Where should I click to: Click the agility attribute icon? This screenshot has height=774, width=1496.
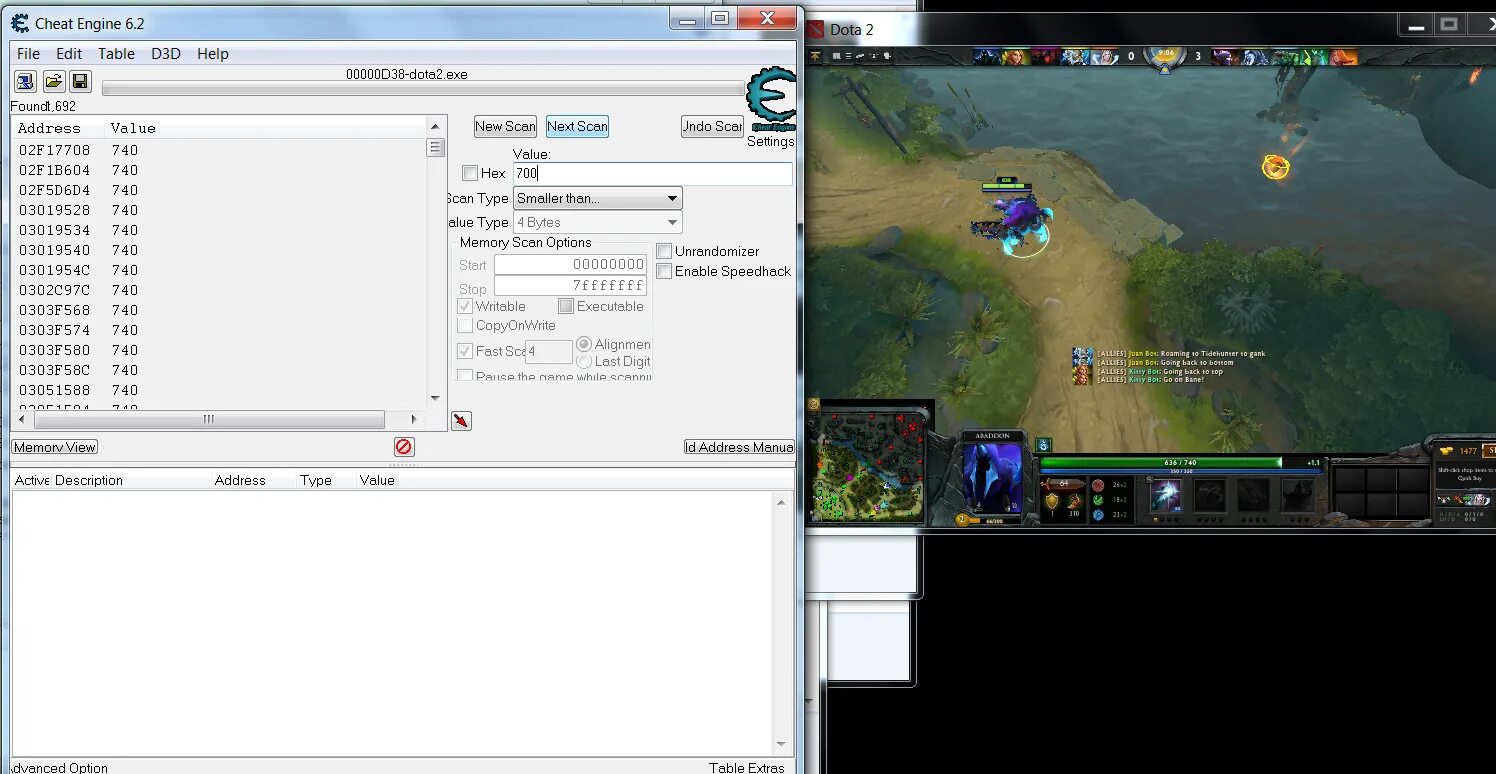(x=1098, y=500)
